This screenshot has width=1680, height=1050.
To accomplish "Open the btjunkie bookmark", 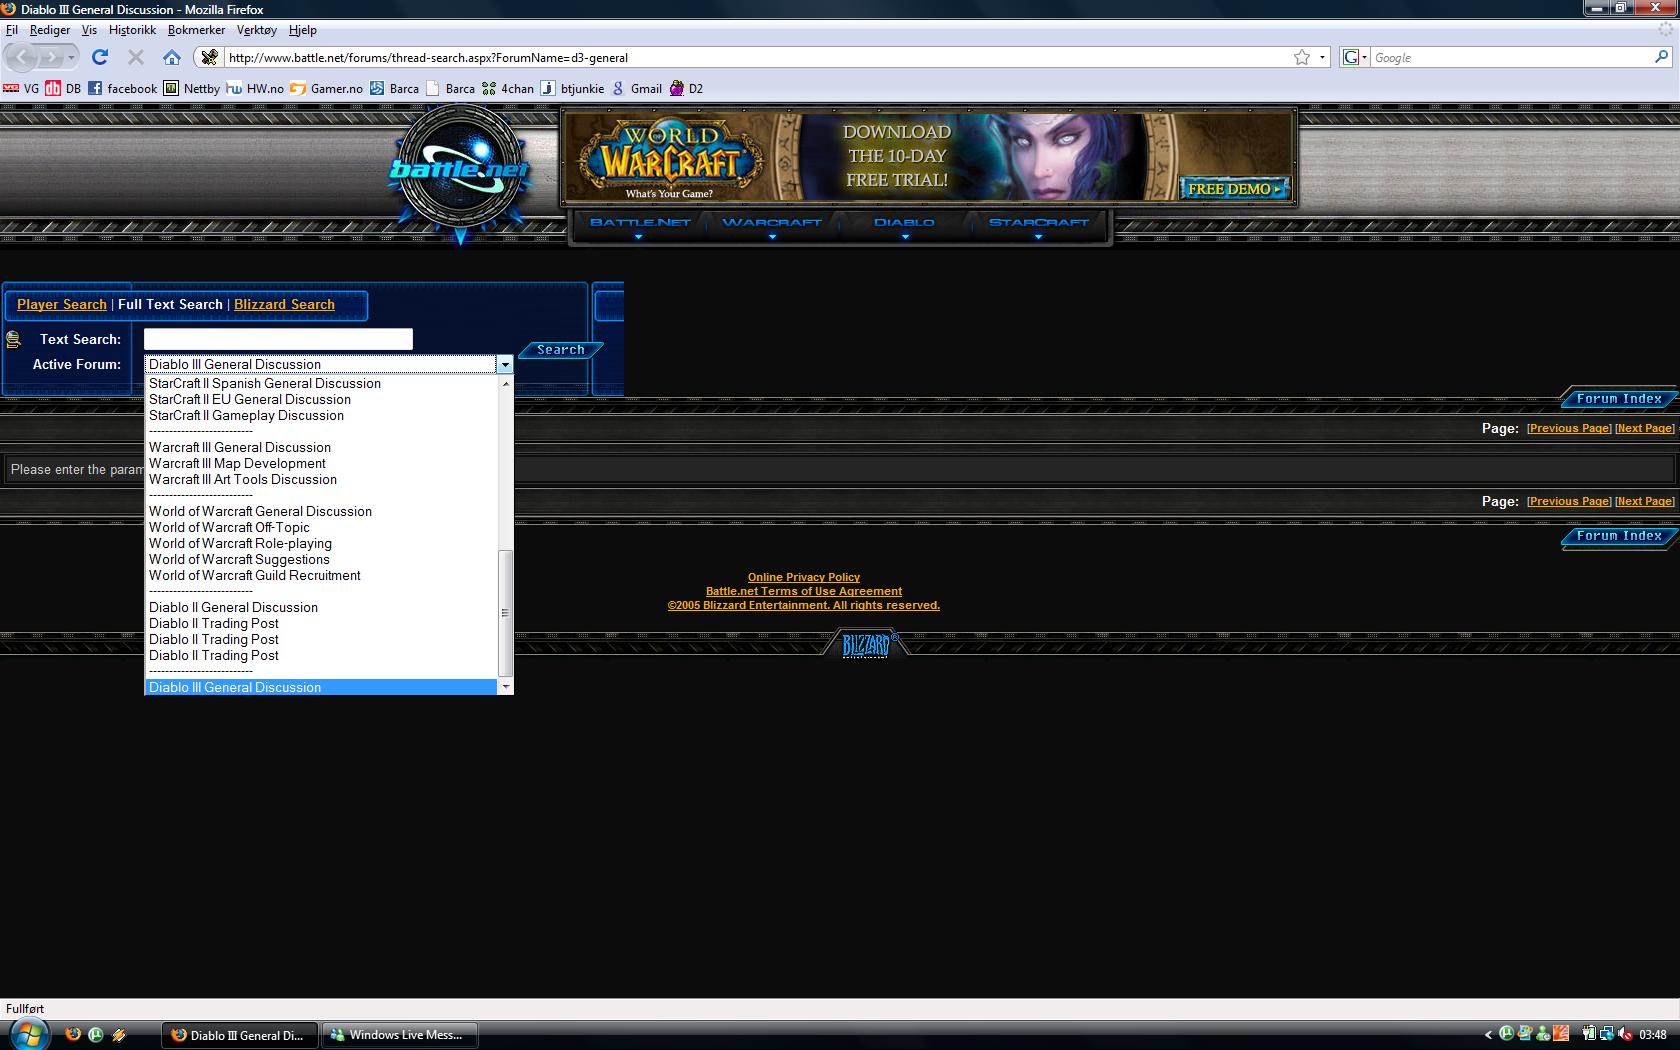I will 573,88.
